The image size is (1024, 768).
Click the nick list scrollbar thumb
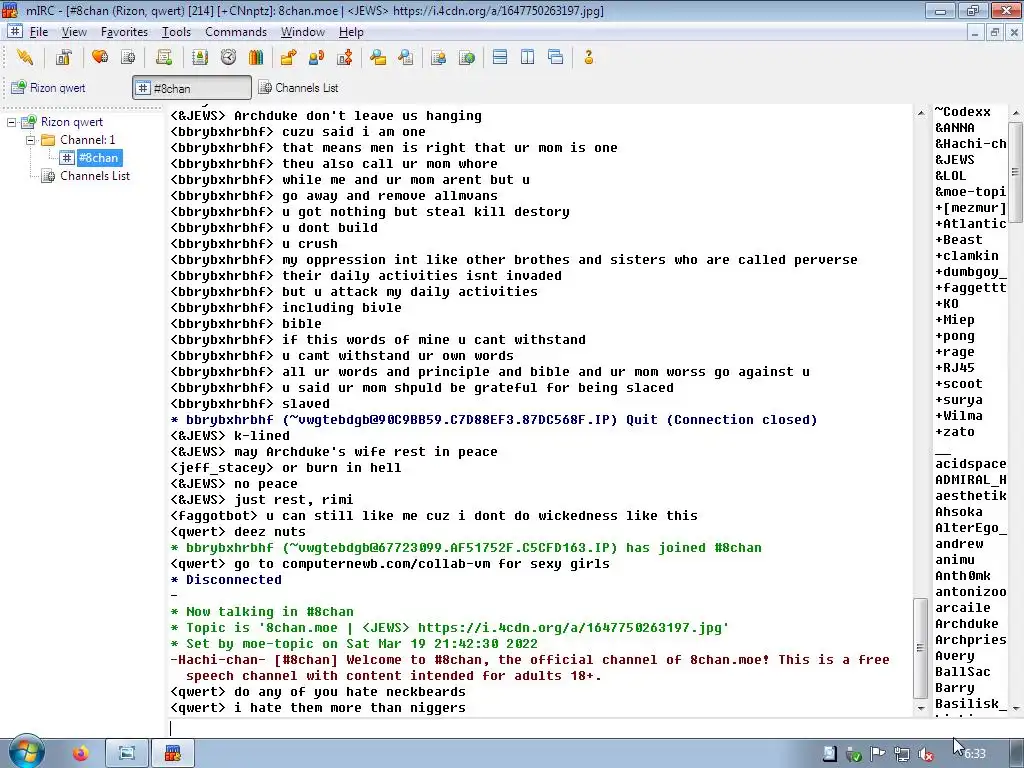click(1016, 172)
